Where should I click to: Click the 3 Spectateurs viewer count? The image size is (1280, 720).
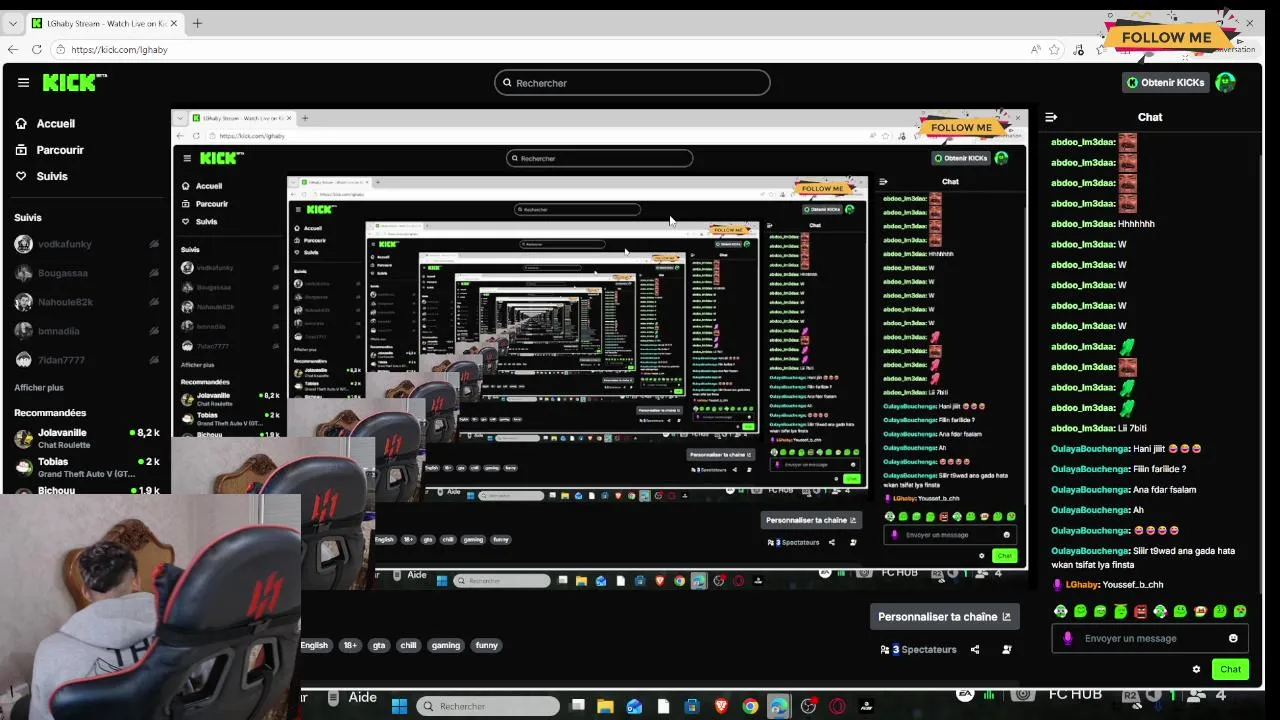click(x=918, y=649)
